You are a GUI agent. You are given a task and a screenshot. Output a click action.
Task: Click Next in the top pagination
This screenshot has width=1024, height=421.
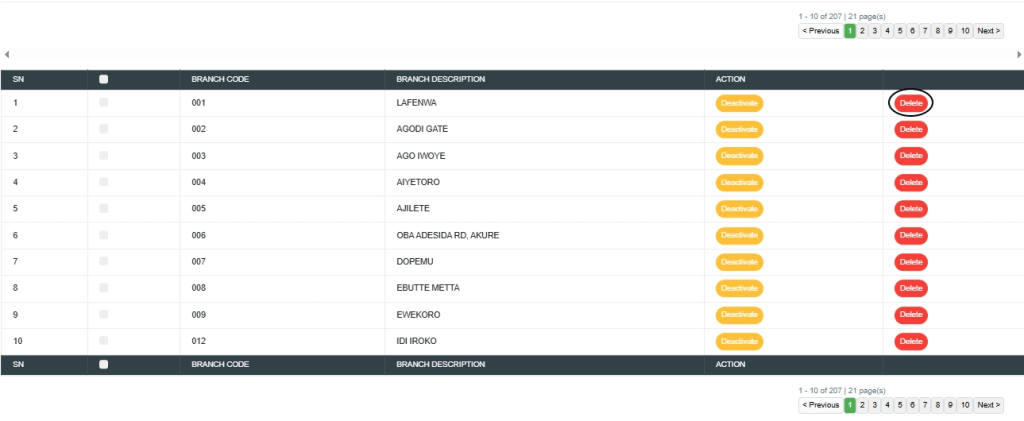[988, 31]
